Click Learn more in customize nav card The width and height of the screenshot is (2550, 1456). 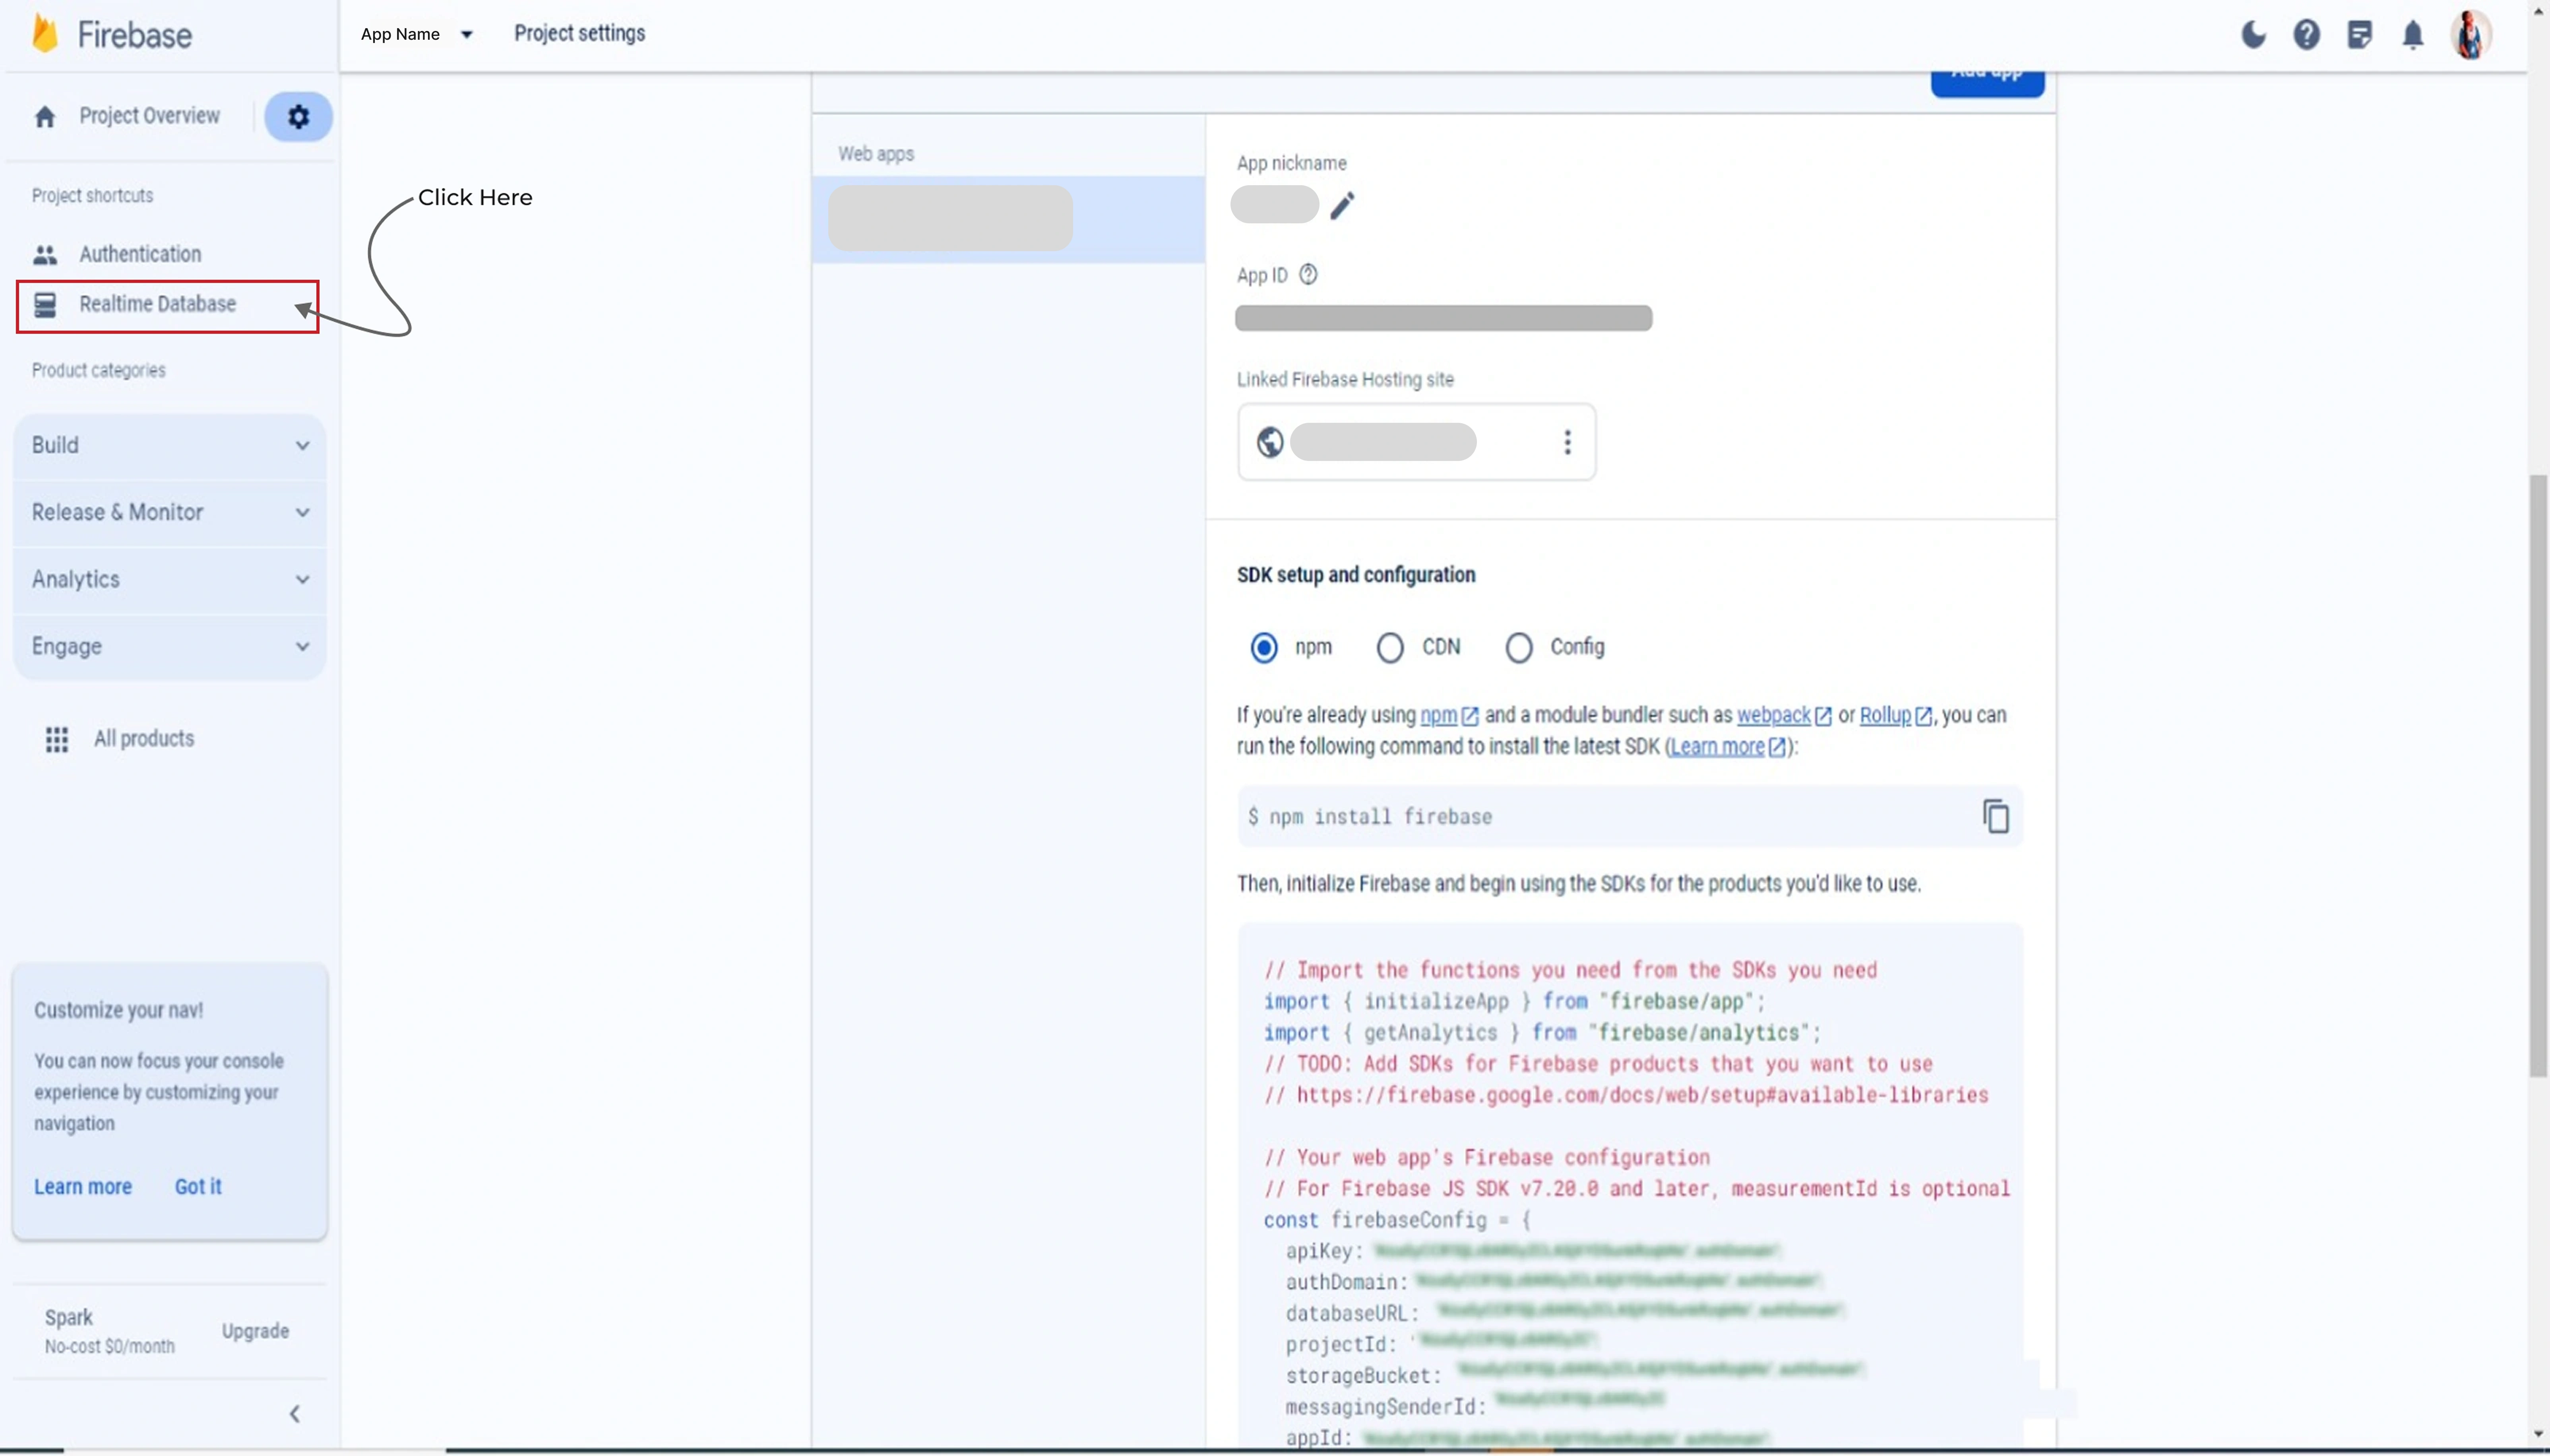point(83,1187)
